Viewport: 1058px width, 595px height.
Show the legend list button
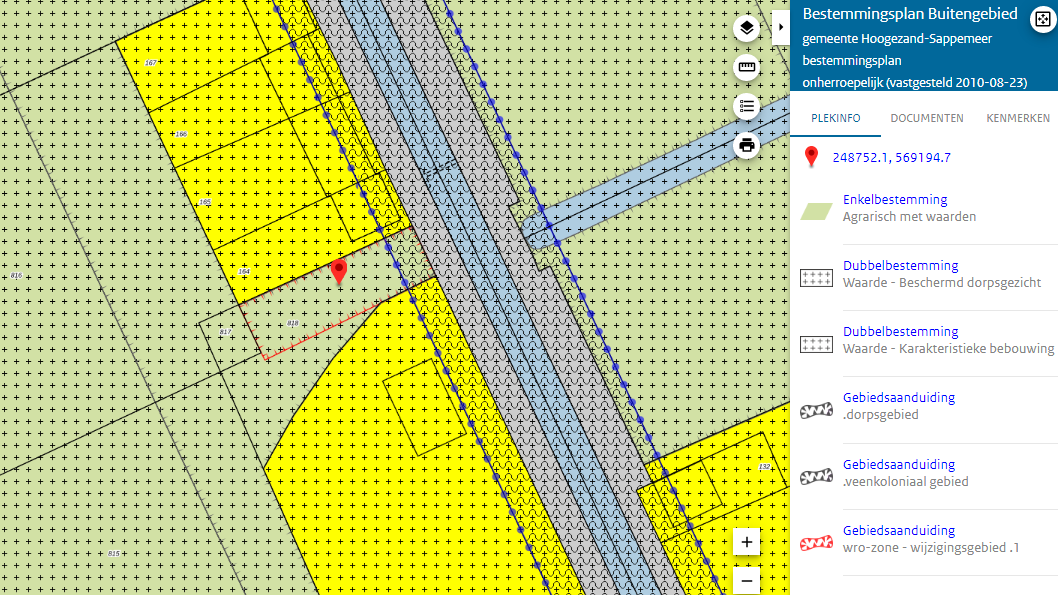coord(746,107)
